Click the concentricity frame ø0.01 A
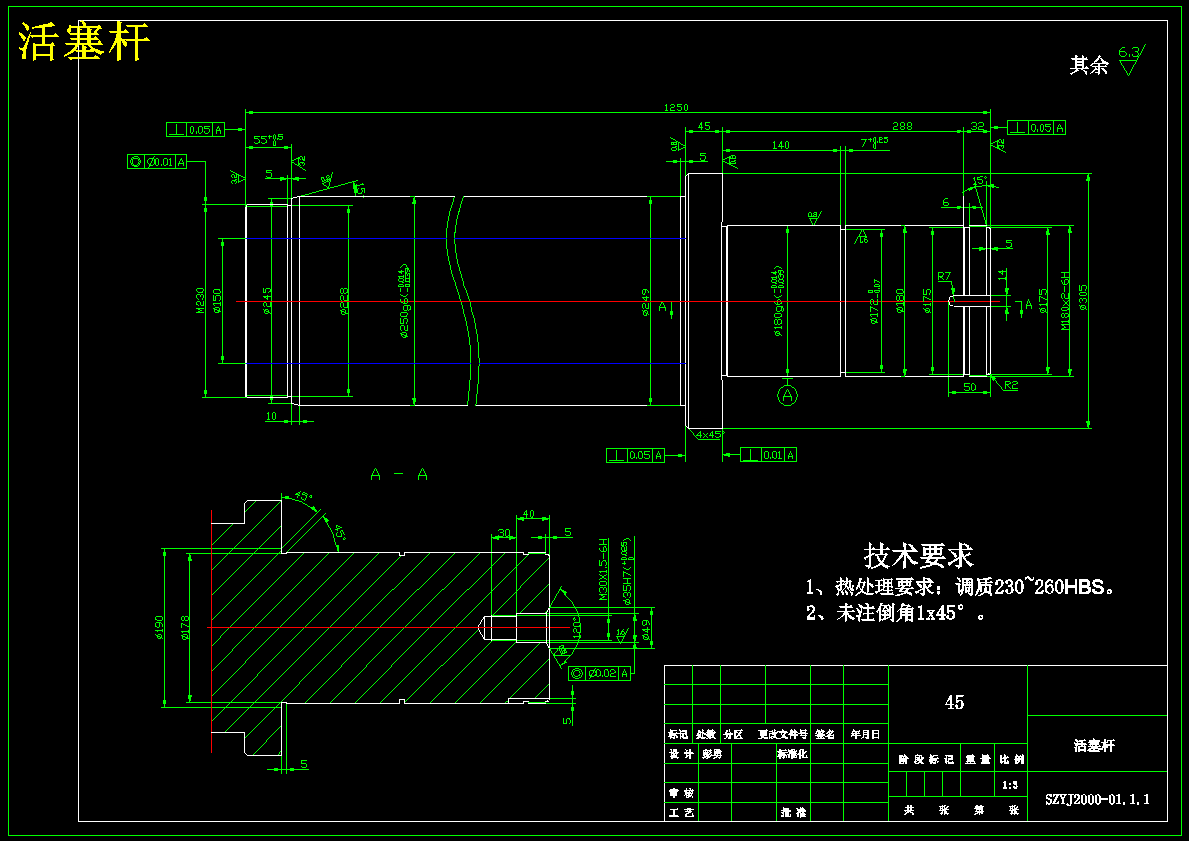The height and width of the screenshot is (841, 1189). pyautogui.click(x=157, y=162)
